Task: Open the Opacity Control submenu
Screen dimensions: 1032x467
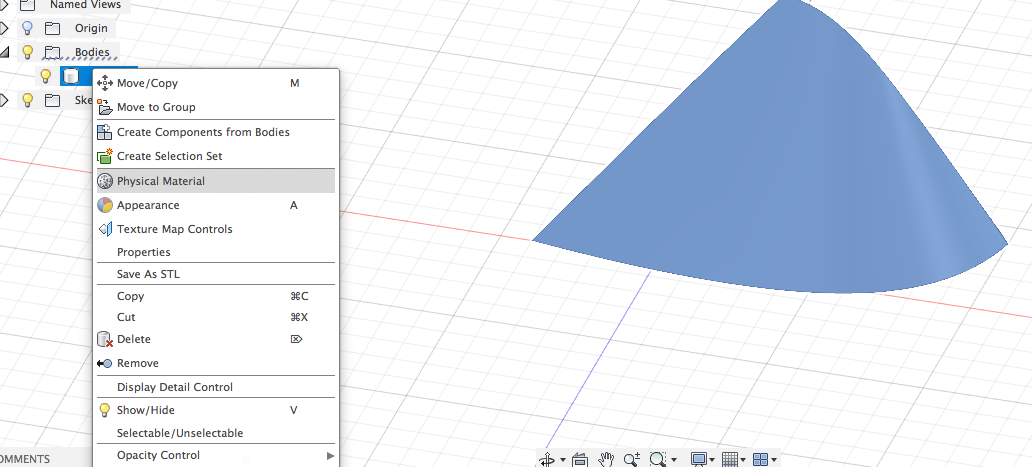Action: pyautogui.click(x=216, y=455)
